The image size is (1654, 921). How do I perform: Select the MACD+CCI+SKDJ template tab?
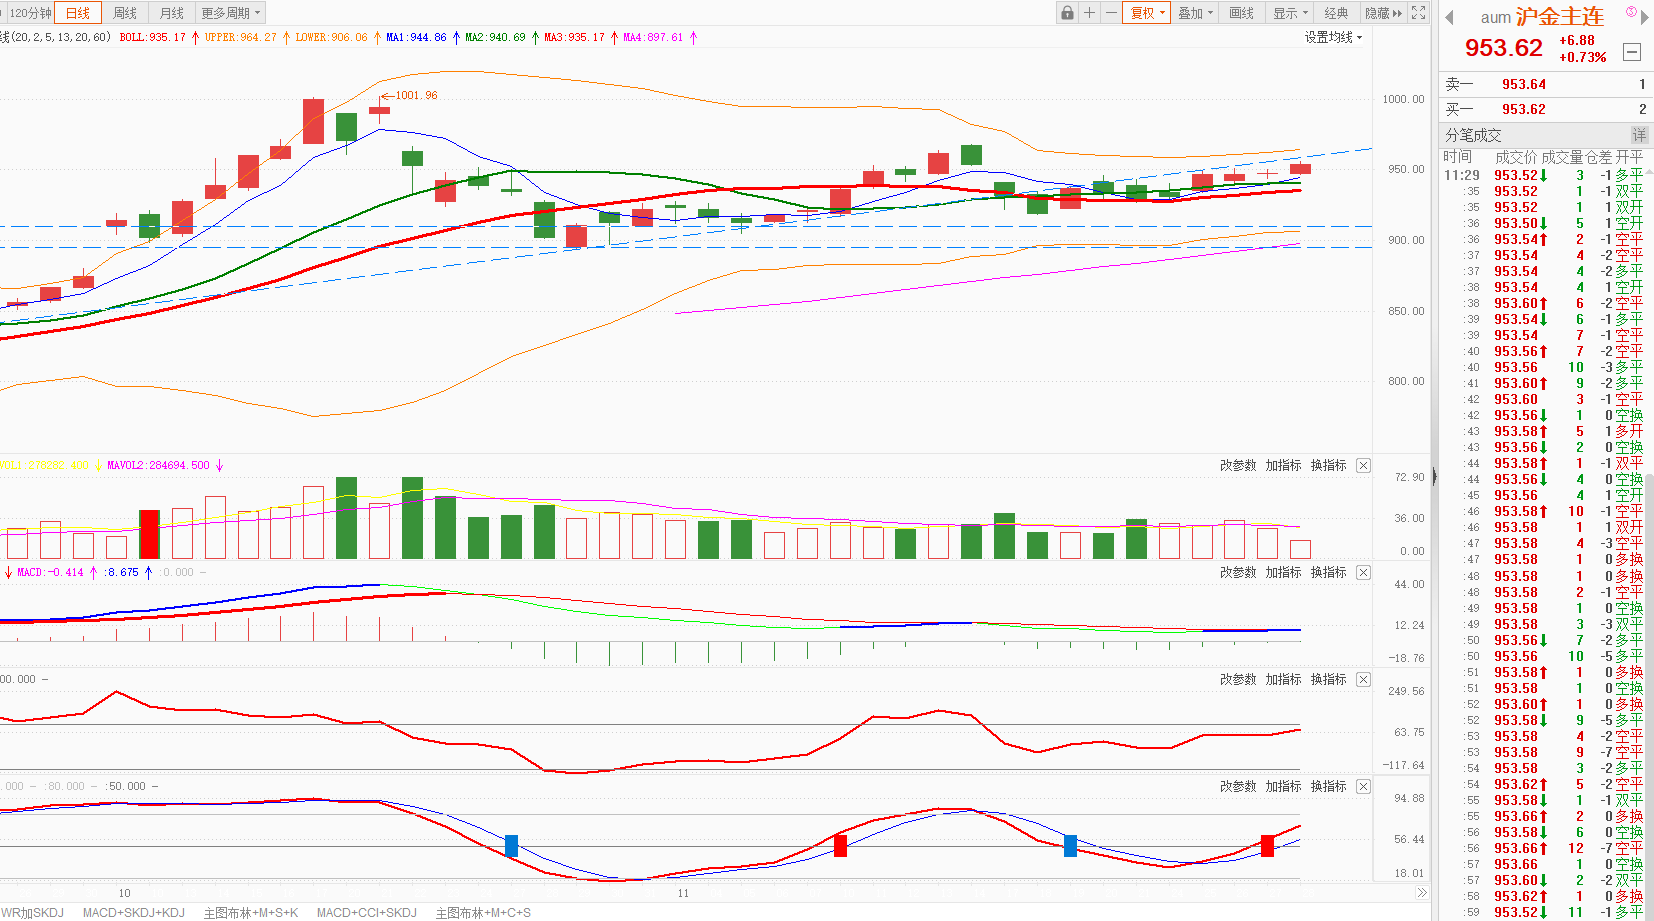click(x=367, y=912)
